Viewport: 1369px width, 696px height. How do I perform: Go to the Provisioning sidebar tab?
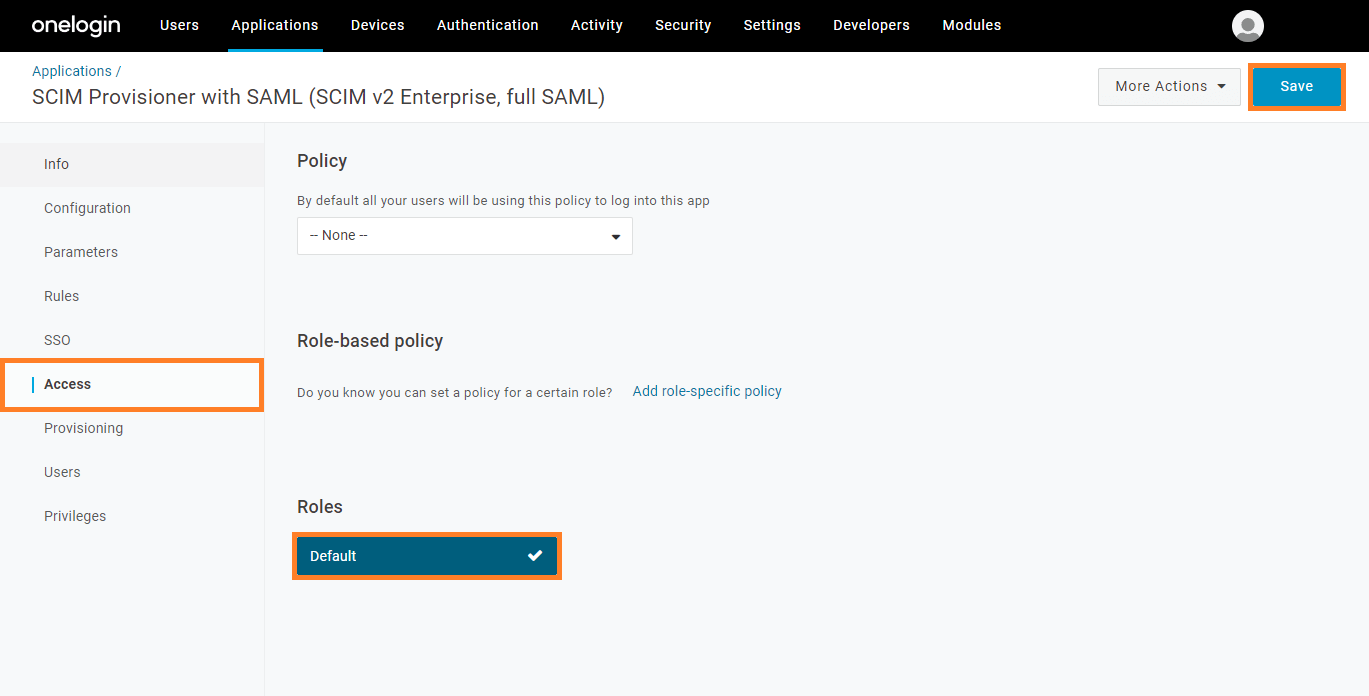(x=132, y=428)
